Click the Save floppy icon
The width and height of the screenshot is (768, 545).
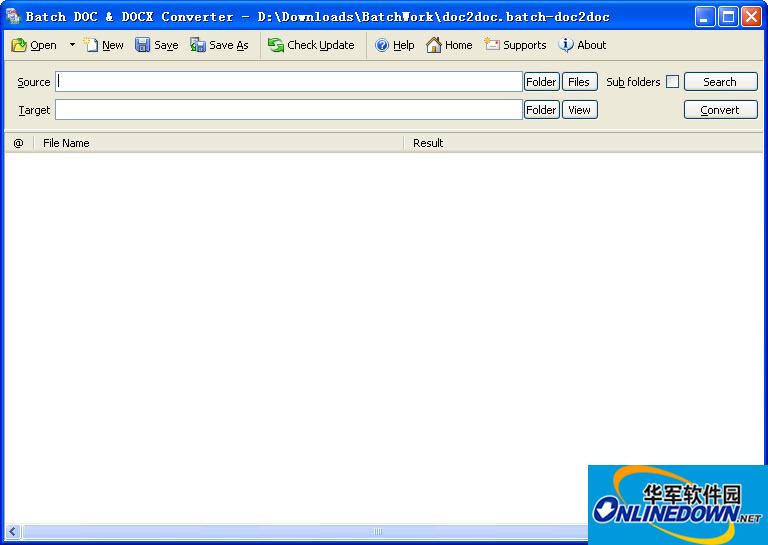pyautogui.click(x=143, y=45)
